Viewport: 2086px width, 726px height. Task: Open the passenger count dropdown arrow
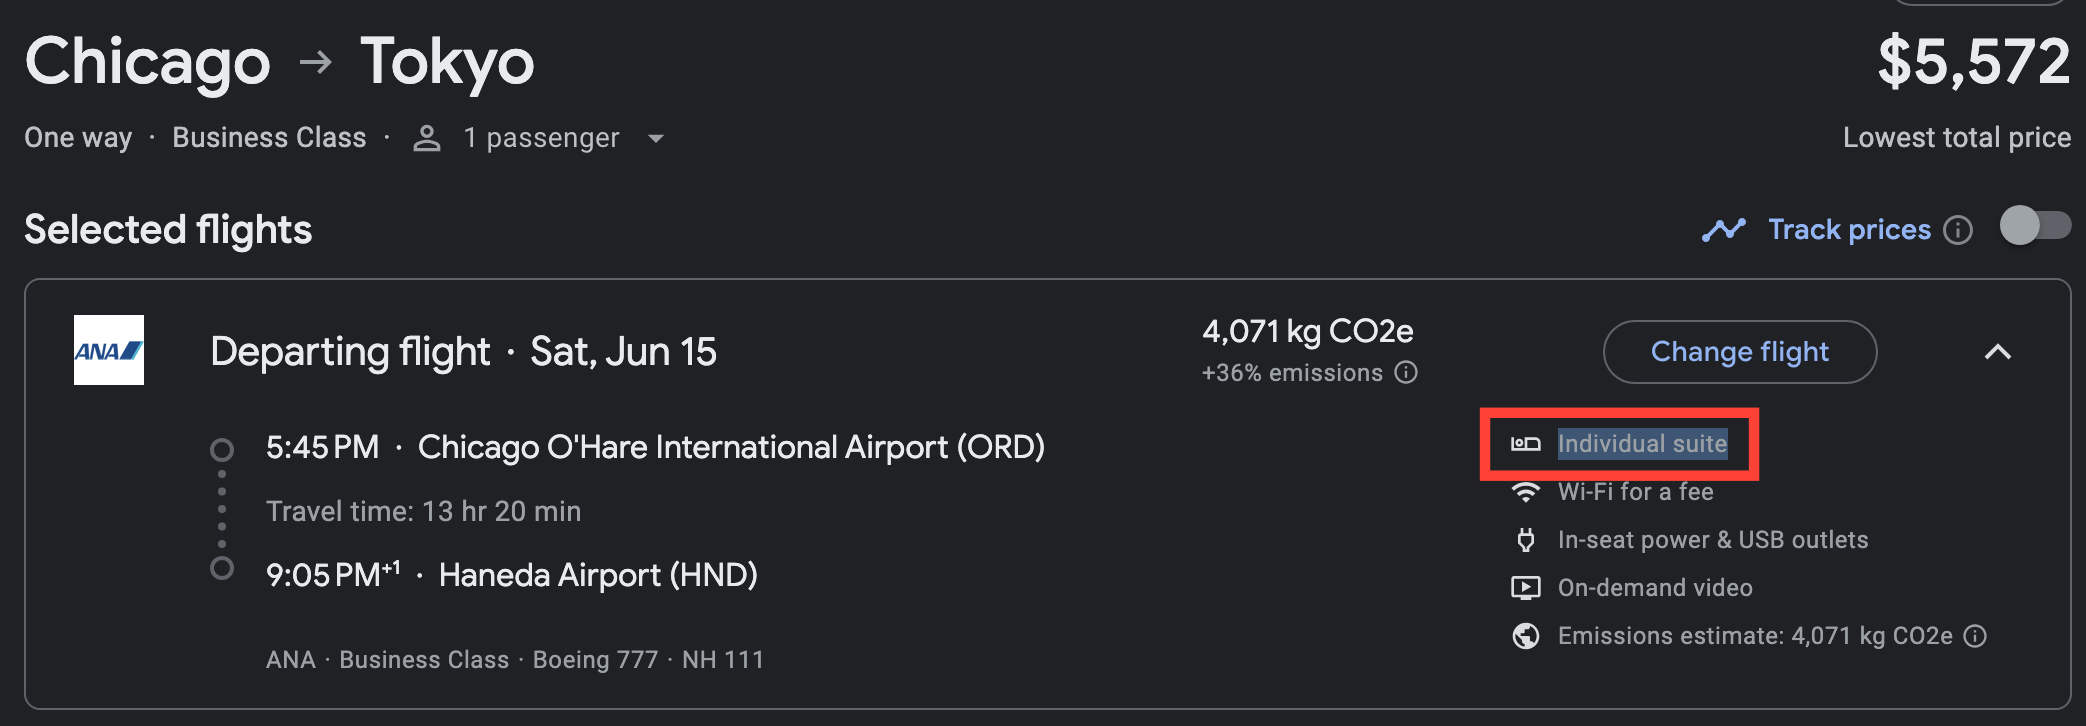(x=656, y=138)
